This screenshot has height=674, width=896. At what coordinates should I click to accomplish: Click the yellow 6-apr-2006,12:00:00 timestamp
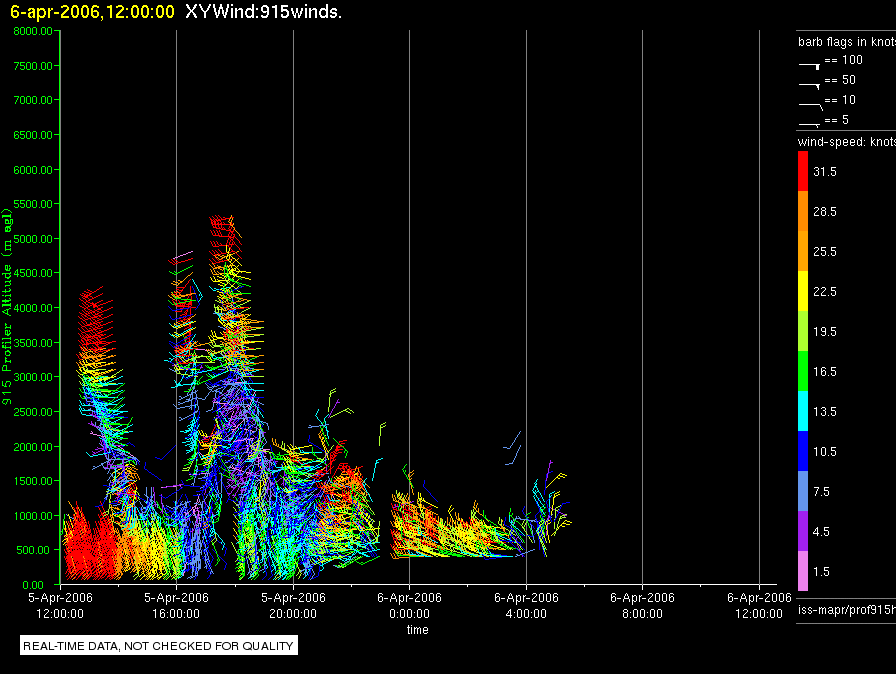coord(91,12)
